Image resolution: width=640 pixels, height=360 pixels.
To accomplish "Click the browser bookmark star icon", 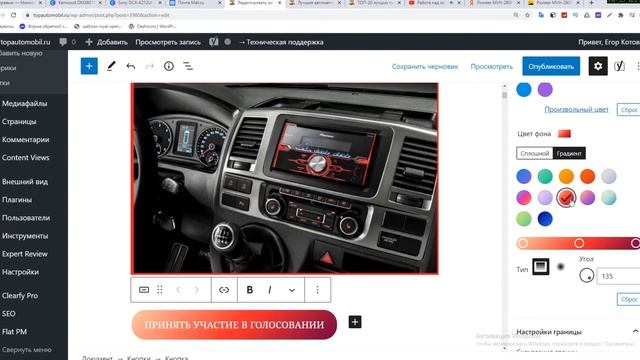I will coord(527,15).
